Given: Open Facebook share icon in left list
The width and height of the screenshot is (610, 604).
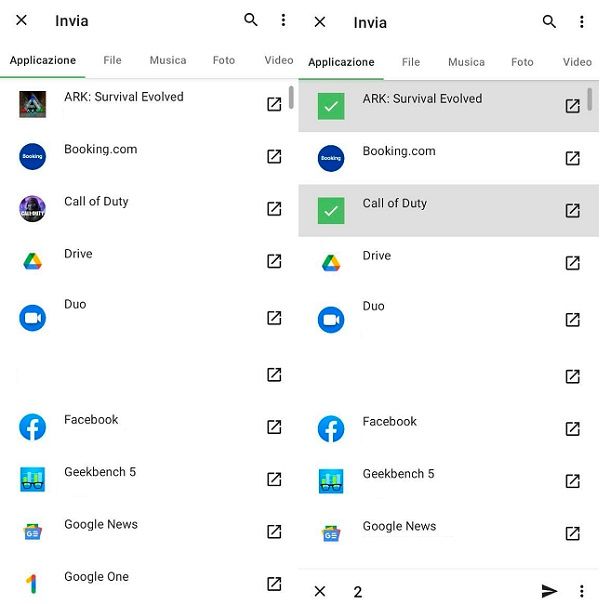Looking at the screenshot, I should pyautogui.click(x=274, y=427).
